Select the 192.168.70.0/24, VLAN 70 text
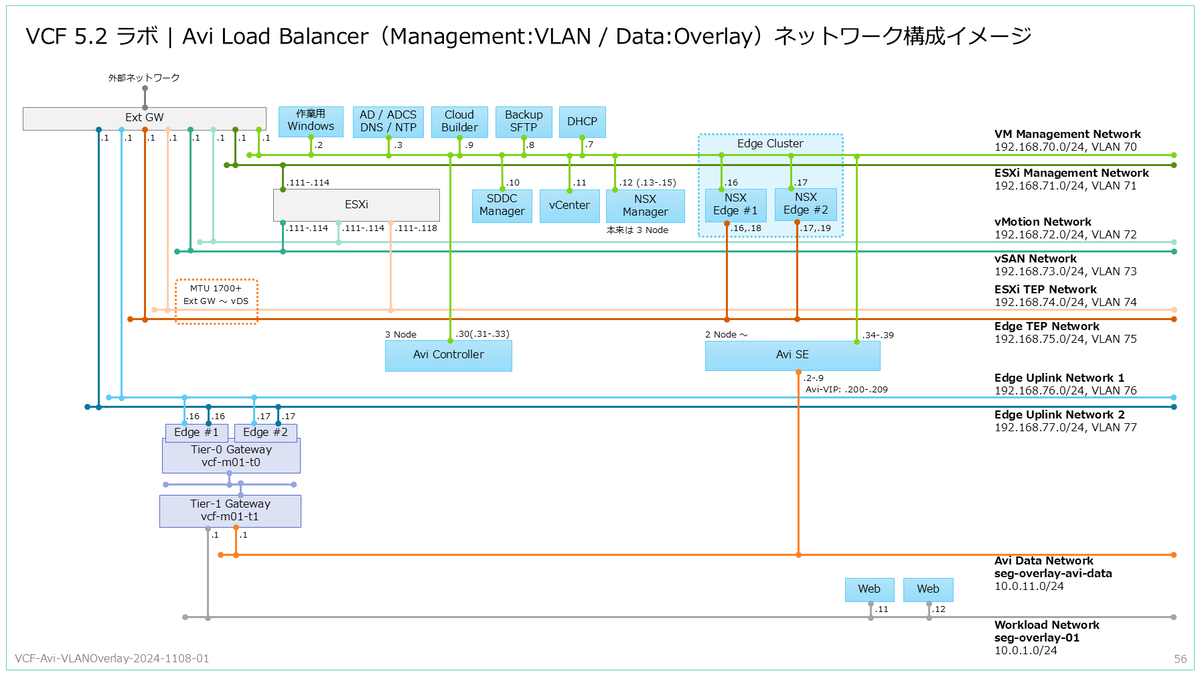The image size is (1200, 675). pyautogui.click(x=1065, y=147)
